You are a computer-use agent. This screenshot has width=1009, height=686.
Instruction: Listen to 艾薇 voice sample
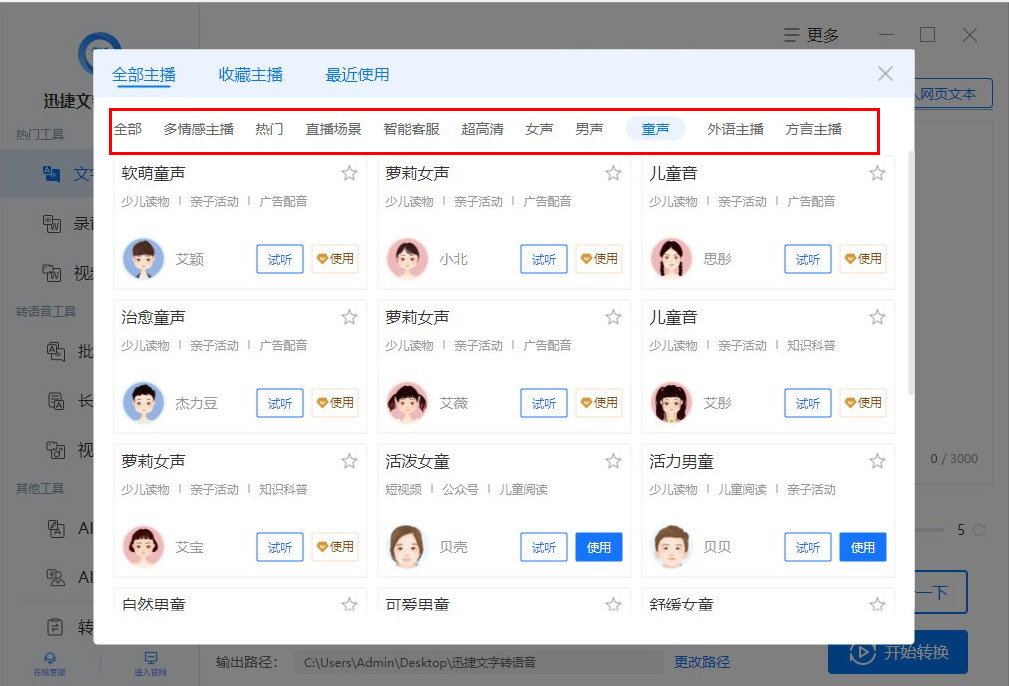544,403
